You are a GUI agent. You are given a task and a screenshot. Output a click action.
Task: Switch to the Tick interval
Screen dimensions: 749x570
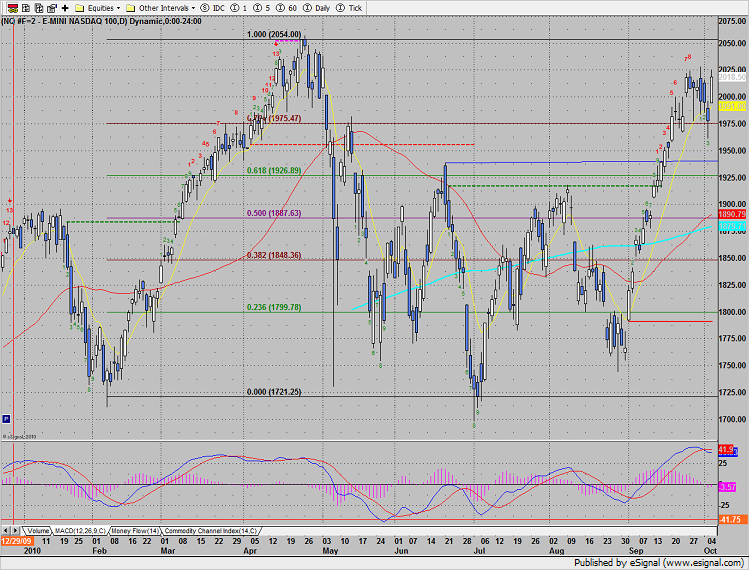tap(349, 8)
